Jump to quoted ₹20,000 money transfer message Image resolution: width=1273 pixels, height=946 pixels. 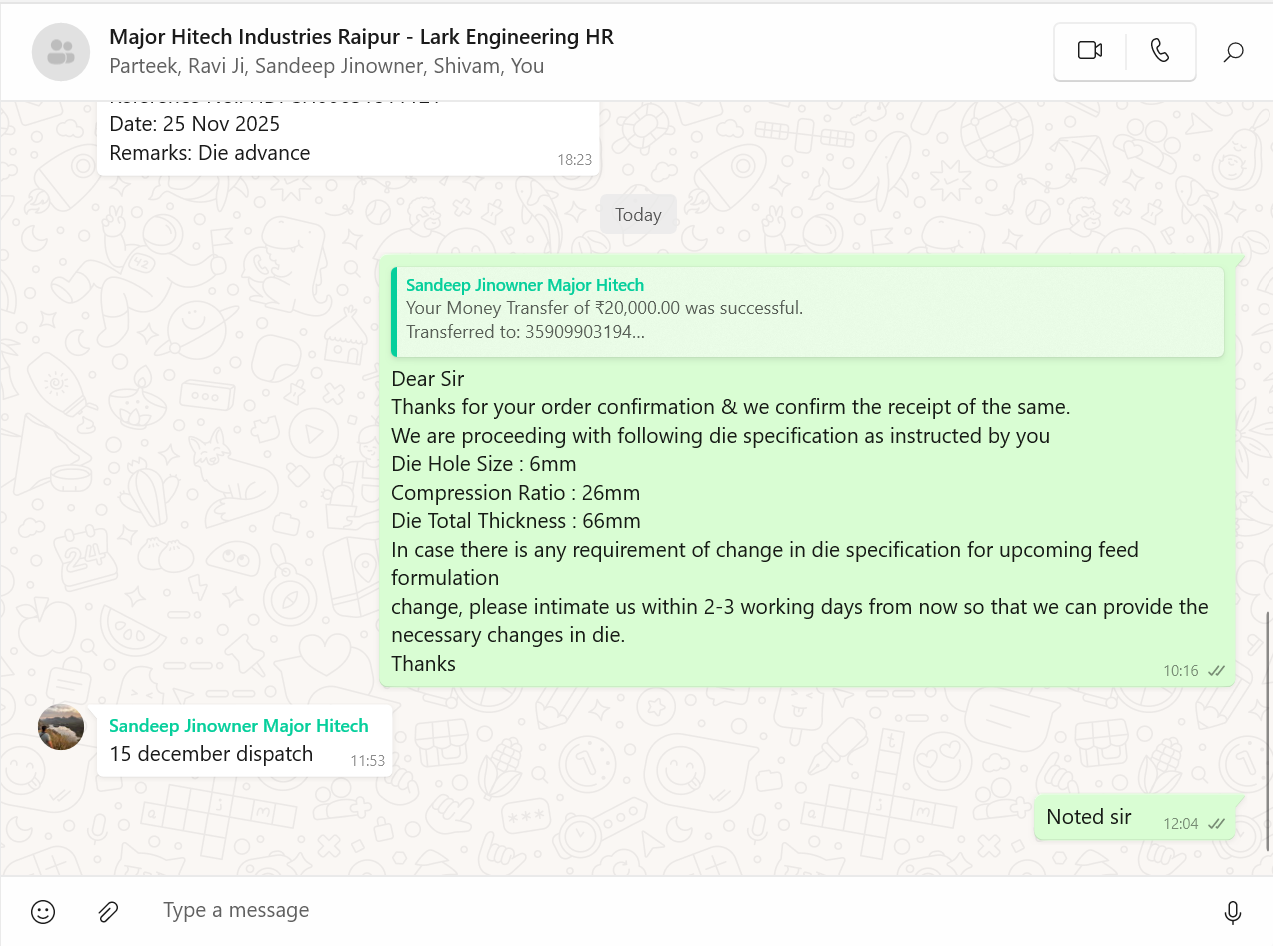tap(808, 312)
